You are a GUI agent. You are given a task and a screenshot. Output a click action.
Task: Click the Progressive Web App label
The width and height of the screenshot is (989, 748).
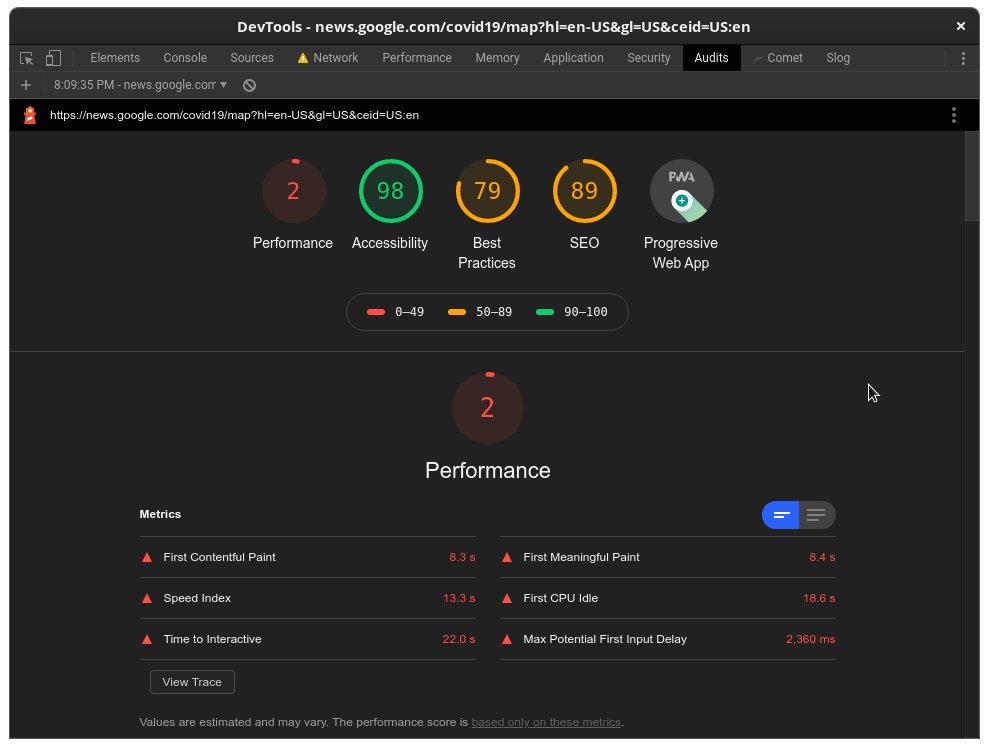click(681, 253)
